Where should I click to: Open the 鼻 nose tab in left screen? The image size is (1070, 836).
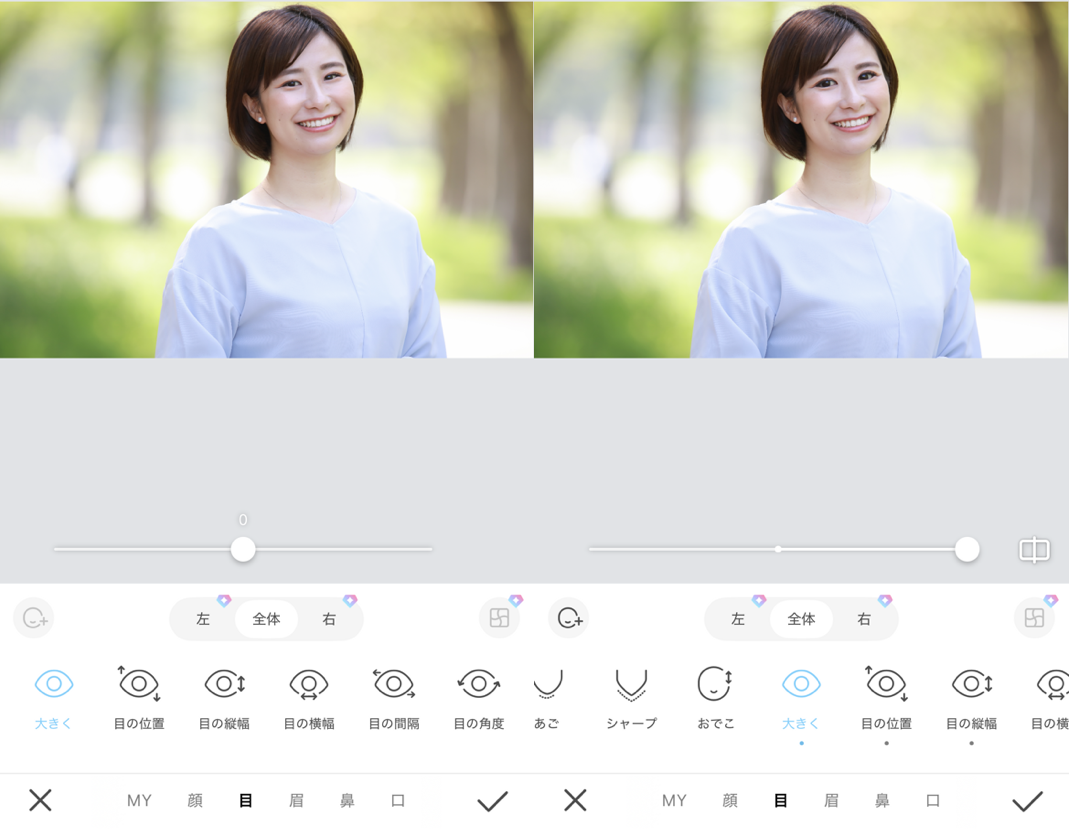pos(347,800)
